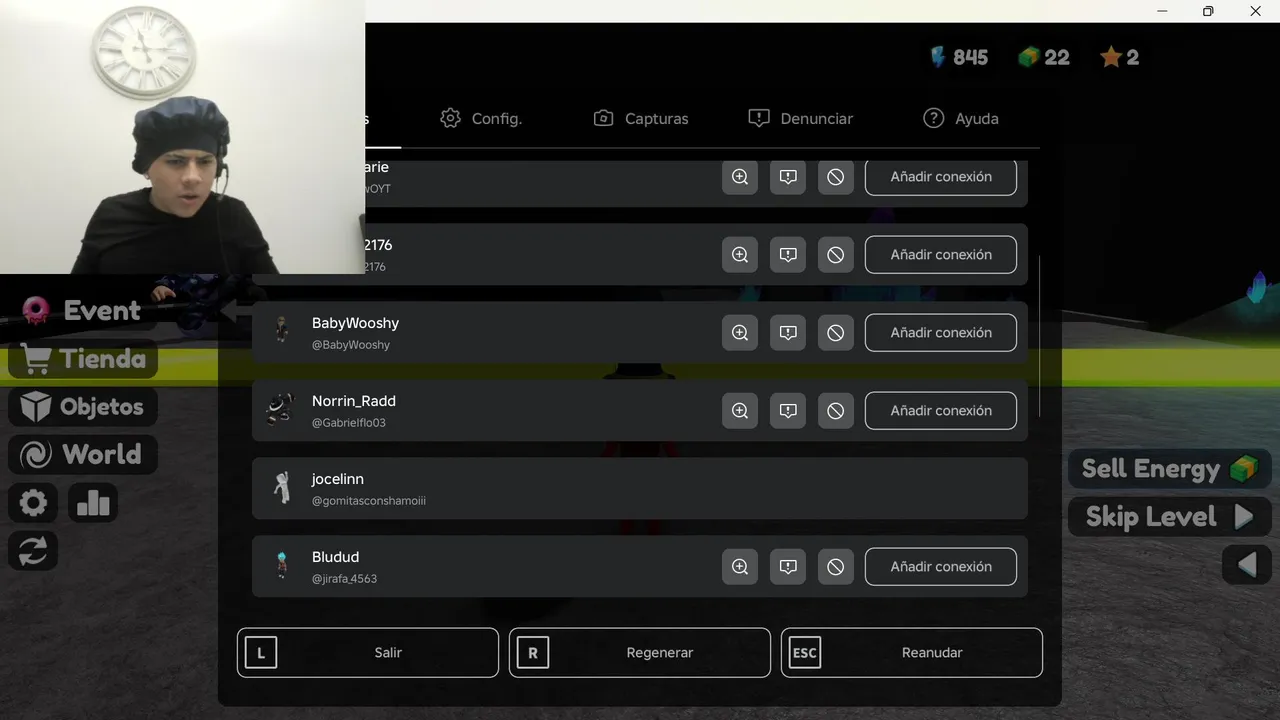Add connection with Norrin_Radd
Screen dimensions: 1280x720
pyautogui.click(x=941, y=411)
